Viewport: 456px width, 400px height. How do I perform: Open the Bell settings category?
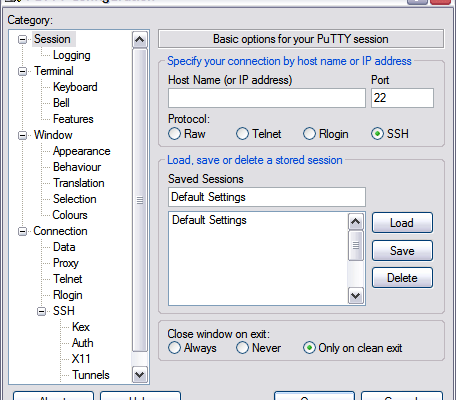pyautogui.click(x=61, y=103)
